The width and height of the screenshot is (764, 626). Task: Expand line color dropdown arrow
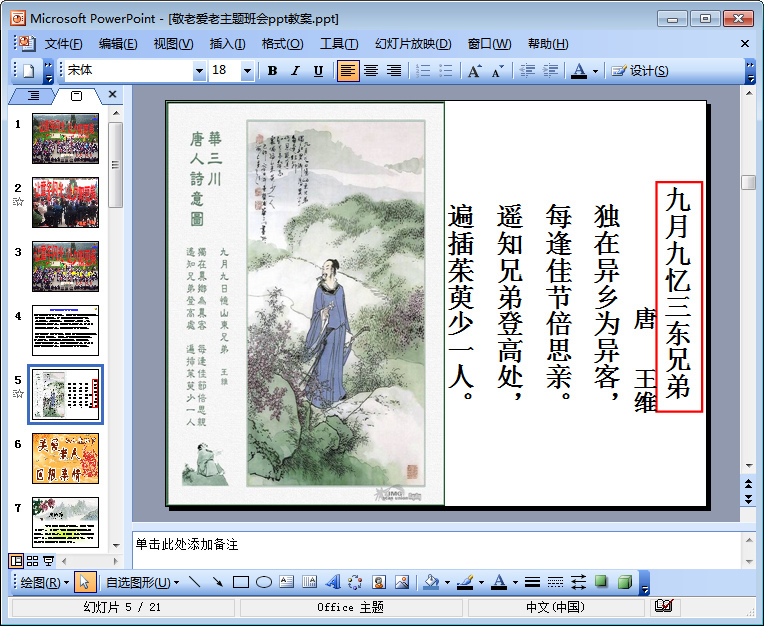click(481, 582)
